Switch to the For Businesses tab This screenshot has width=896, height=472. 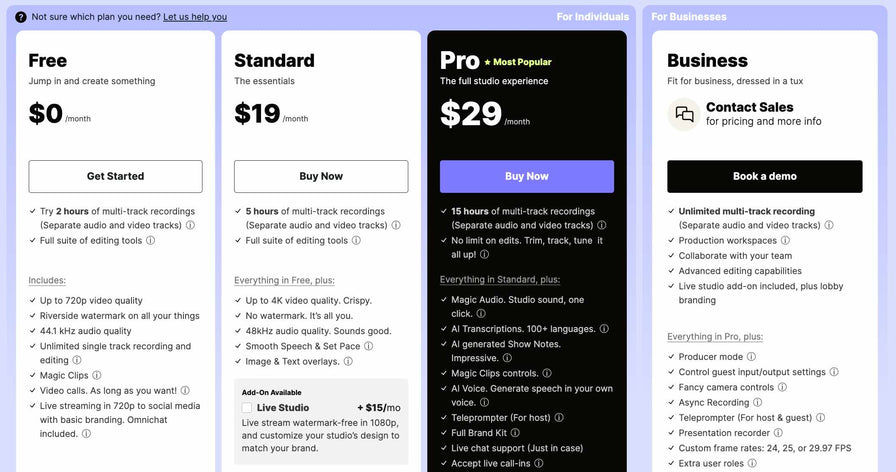(689, 16)
